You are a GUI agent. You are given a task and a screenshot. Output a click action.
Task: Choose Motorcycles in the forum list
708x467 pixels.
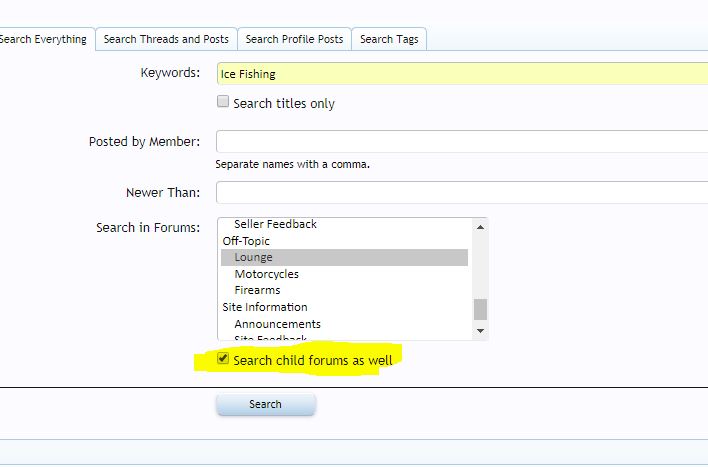(345, 274)
